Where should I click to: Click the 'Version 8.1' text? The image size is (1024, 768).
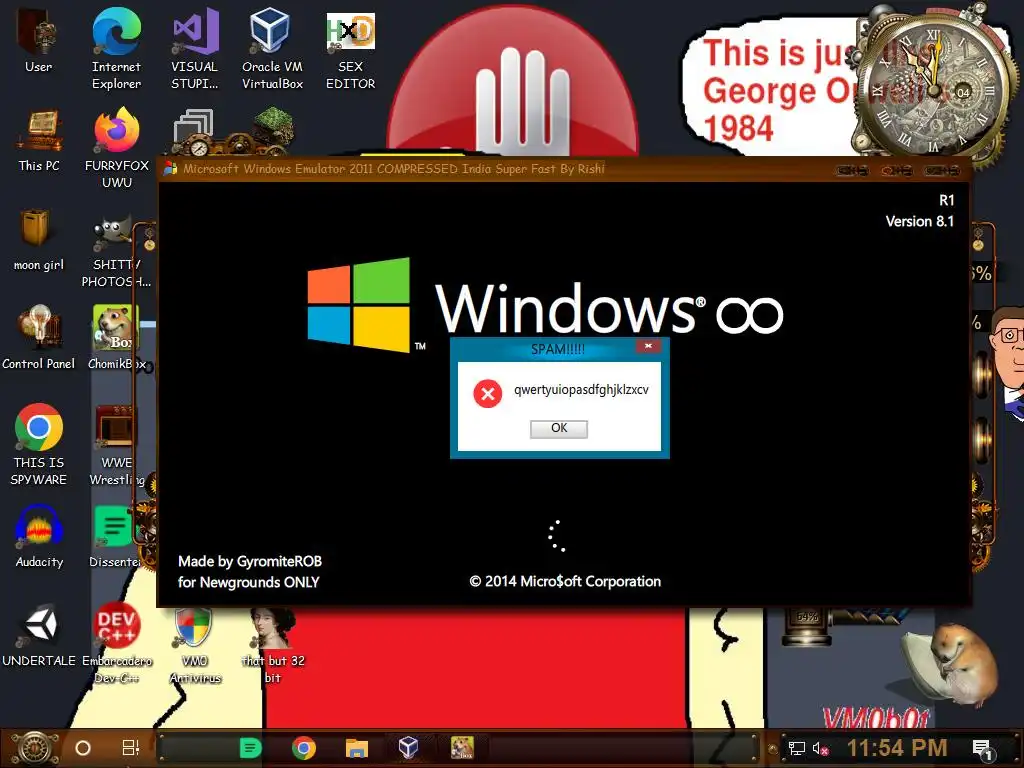pos(920,221)
